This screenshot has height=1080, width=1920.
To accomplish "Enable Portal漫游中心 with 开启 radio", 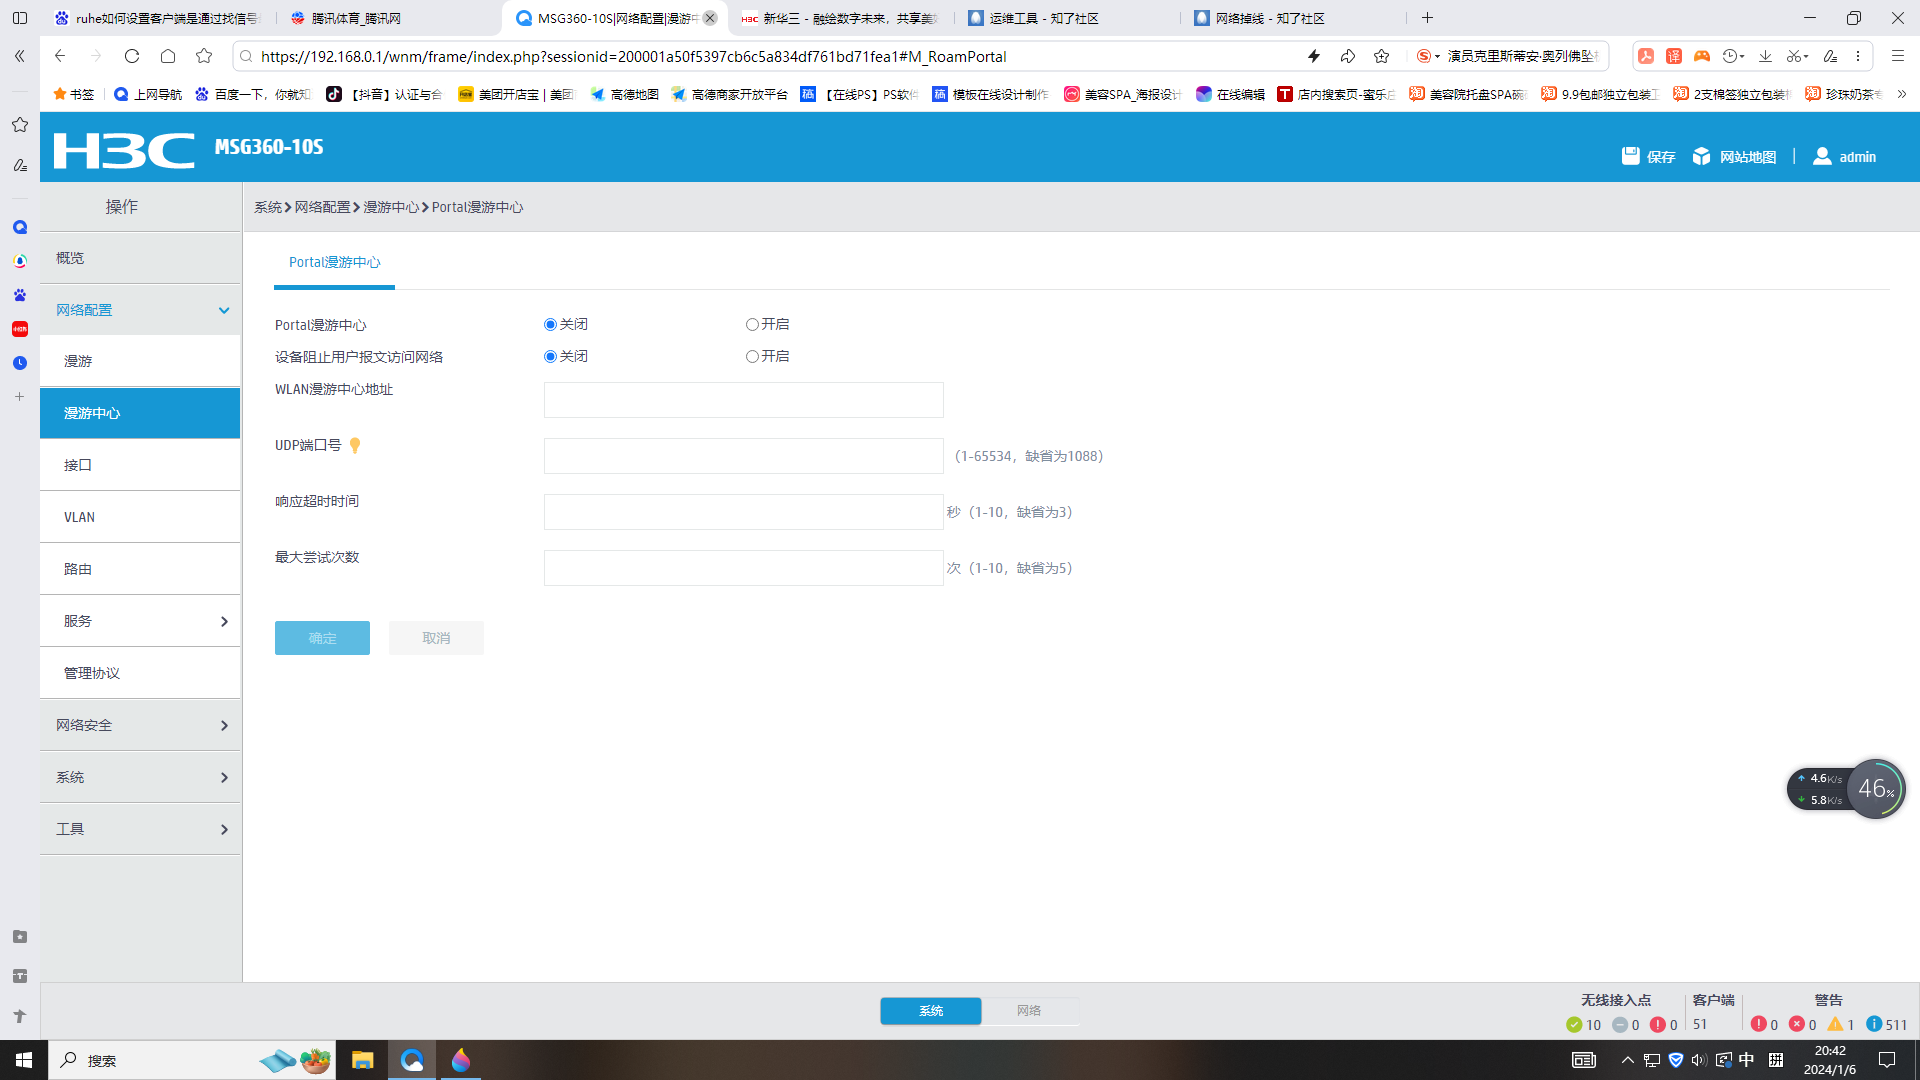I will click(752, 325).
